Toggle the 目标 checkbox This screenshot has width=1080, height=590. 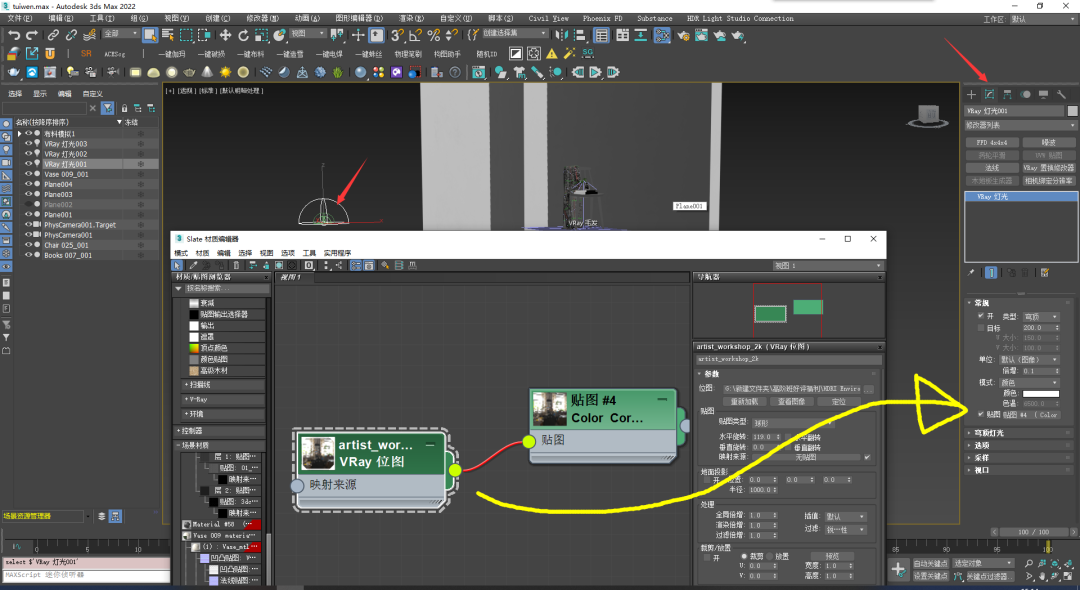point(980,327)
